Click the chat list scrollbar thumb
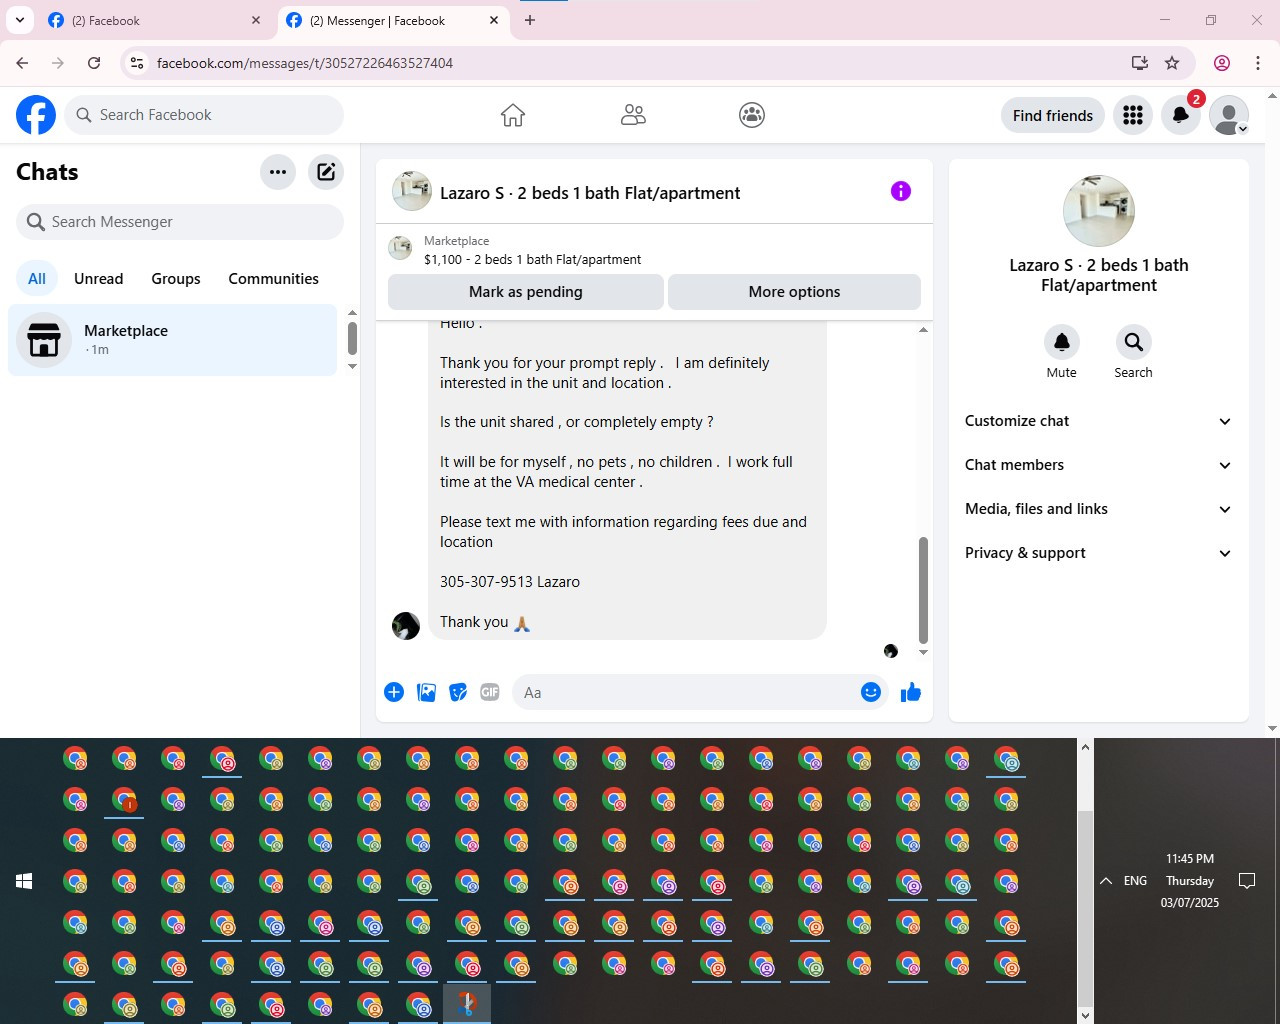The image size is (1280, 1024). [352, 338]
